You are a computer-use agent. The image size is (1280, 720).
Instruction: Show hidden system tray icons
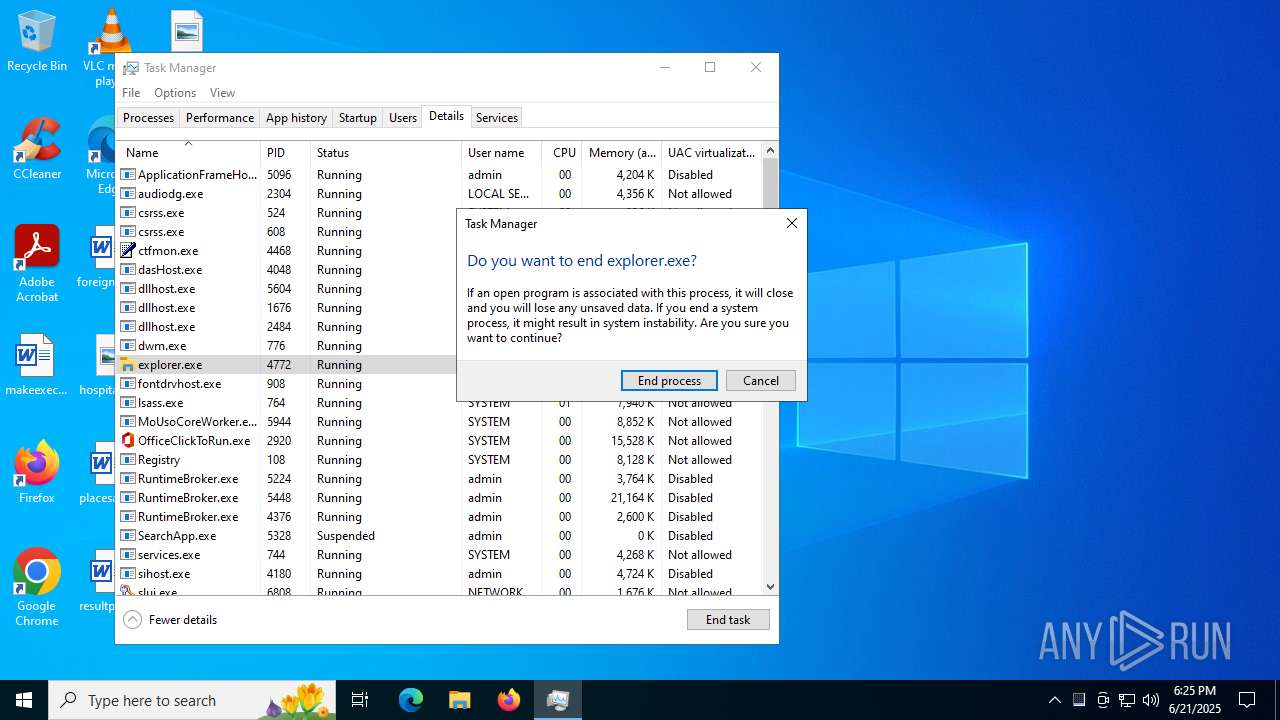[1054, 700]
